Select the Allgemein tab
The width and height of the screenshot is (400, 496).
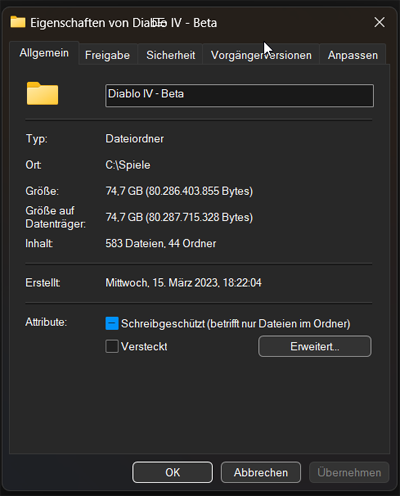click(44, 53)
